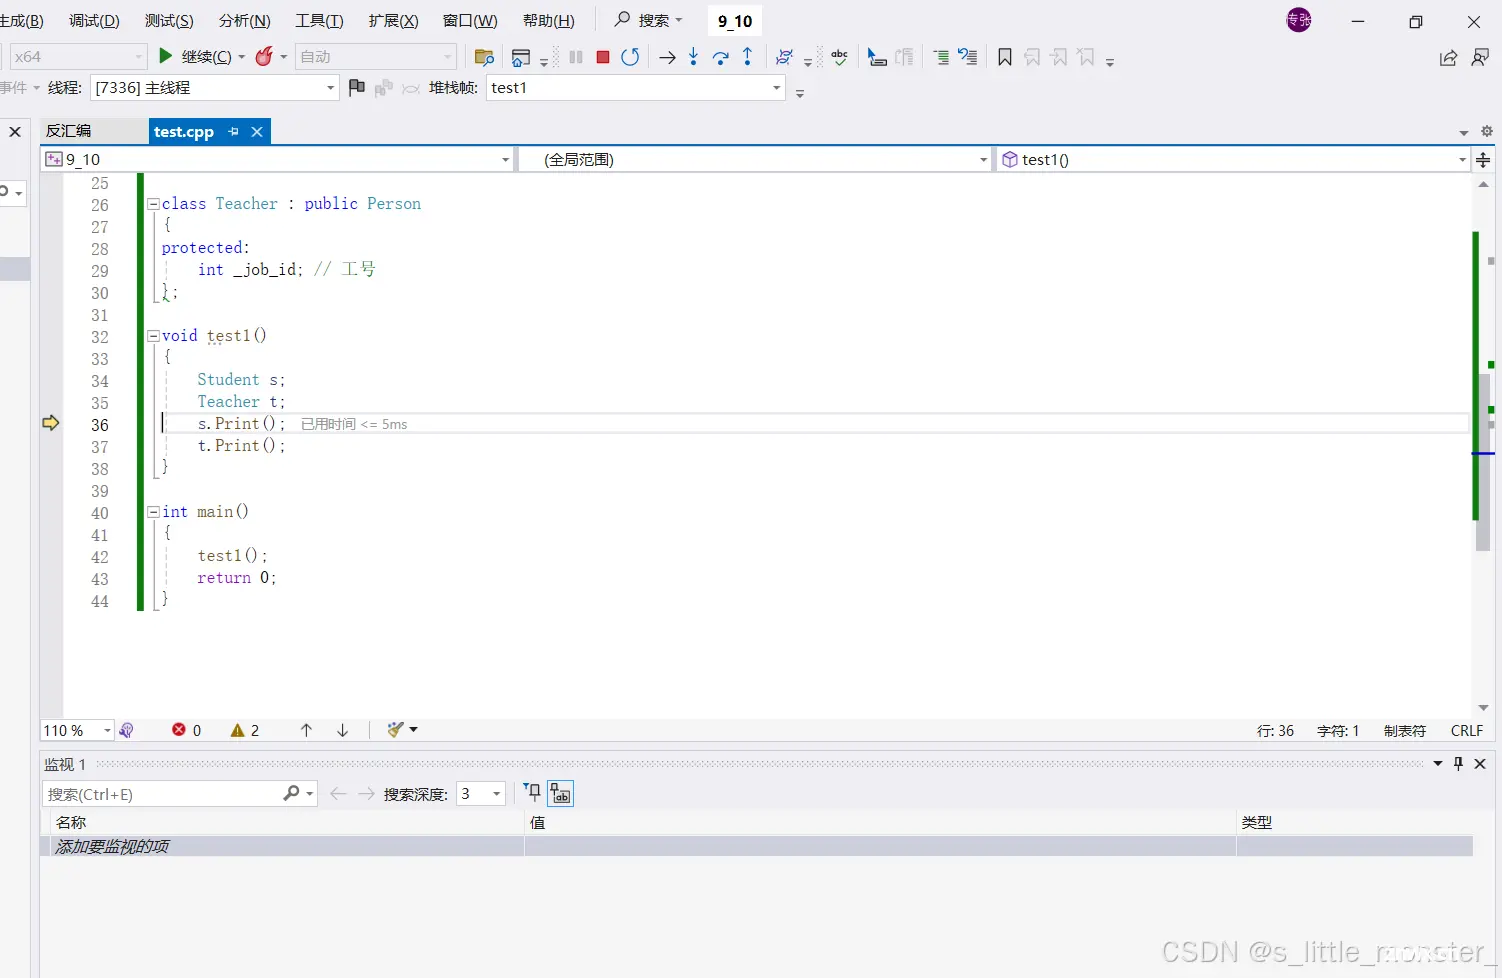This screenshot has width=1502, height=978.
Task: Toggle auto-hide pin on Watch 1 panel
Action: 1459,764
